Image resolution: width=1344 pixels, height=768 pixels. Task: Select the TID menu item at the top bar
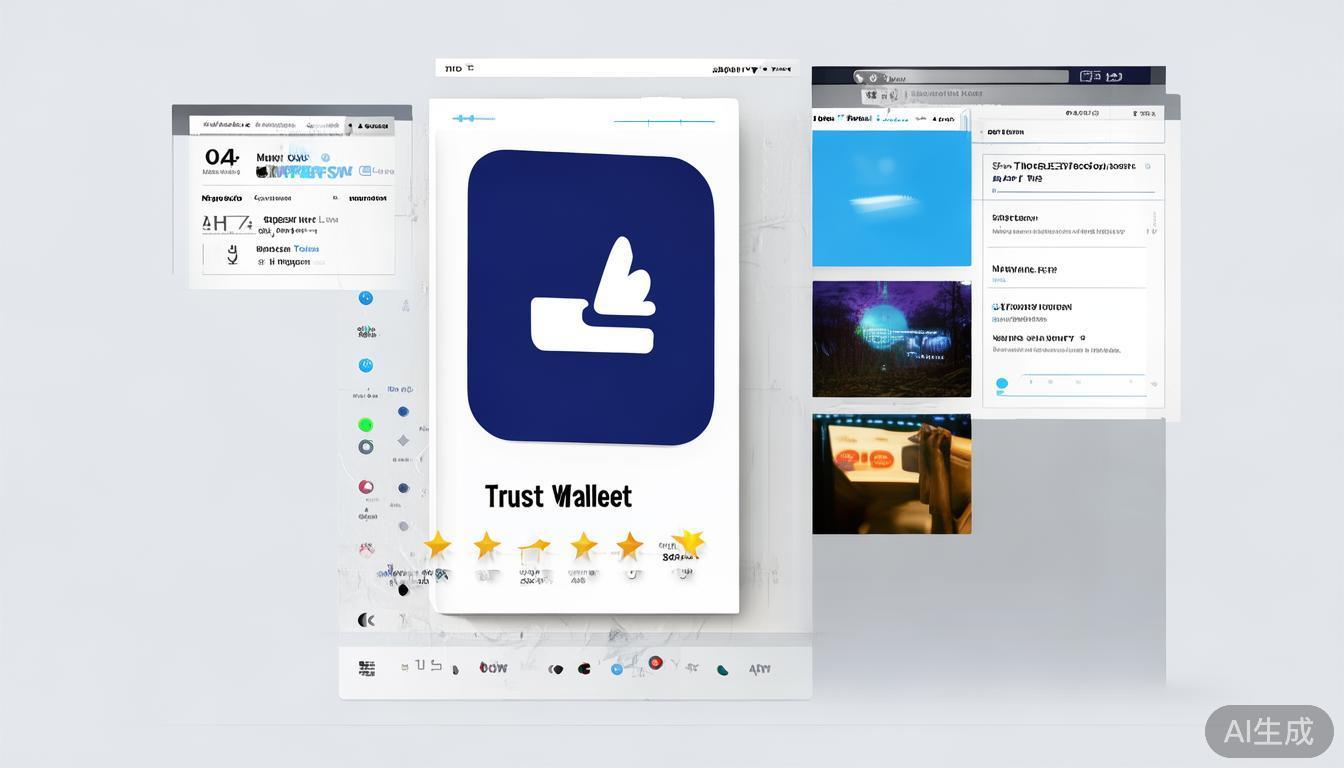tap(455, 68)
